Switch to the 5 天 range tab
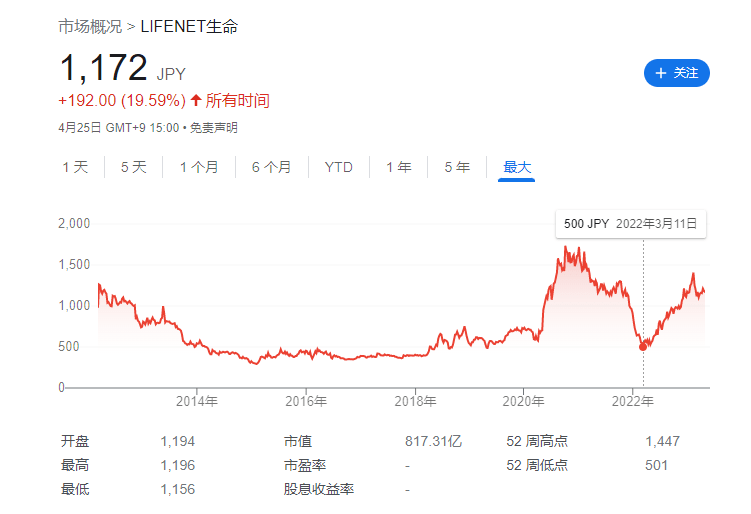The image size is (751, 514). [133, 167]
